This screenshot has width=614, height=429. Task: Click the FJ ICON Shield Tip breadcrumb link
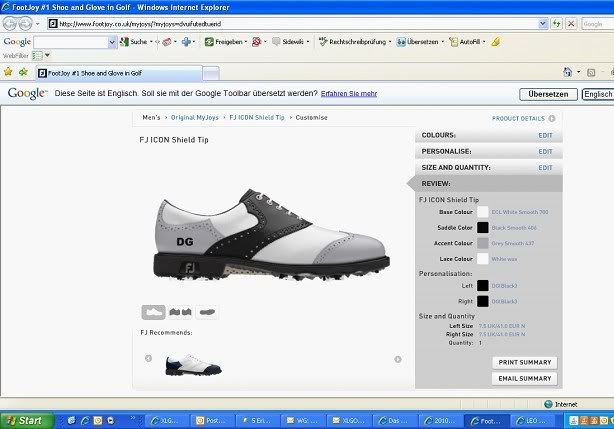(x=257, y=117)
